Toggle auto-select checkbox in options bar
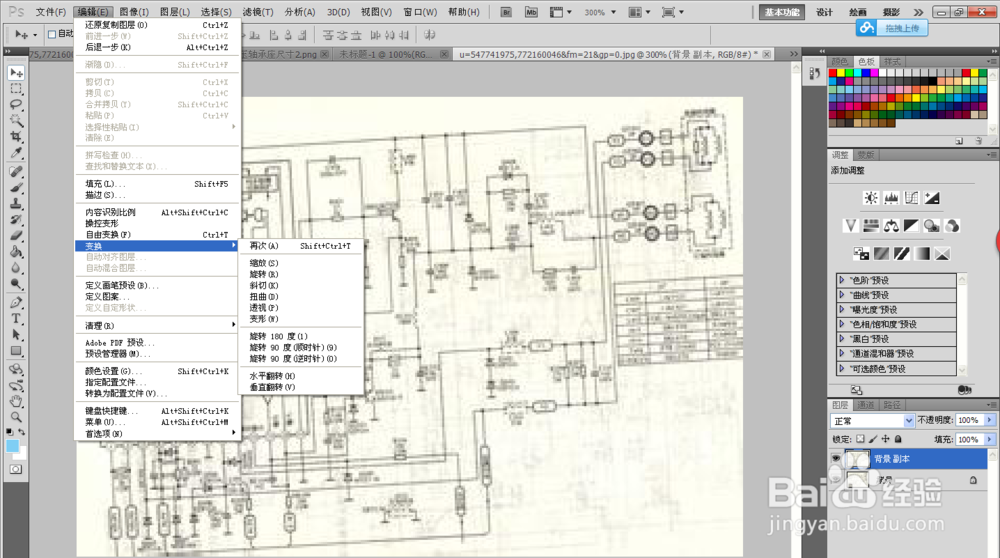This screenshot has height=558, width=1000. (x=52, y=34)
